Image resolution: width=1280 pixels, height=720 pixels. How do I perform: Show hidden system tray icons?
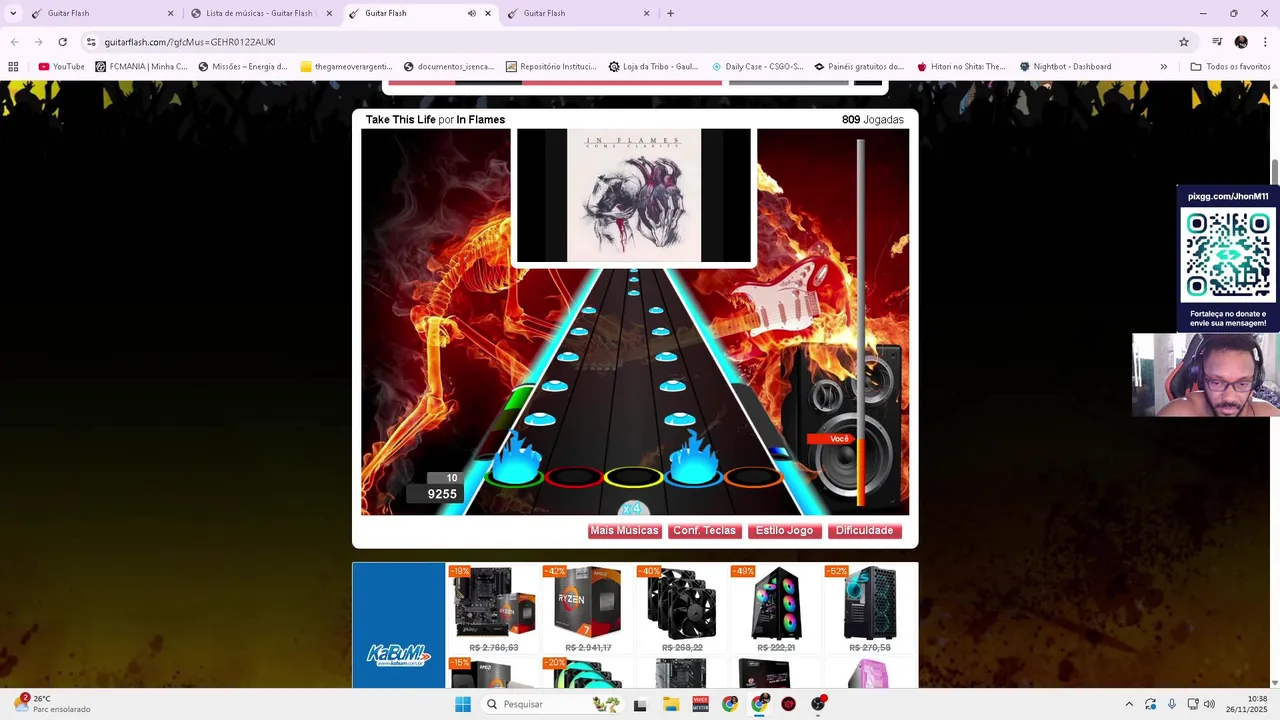click(x=1129, y=704)
